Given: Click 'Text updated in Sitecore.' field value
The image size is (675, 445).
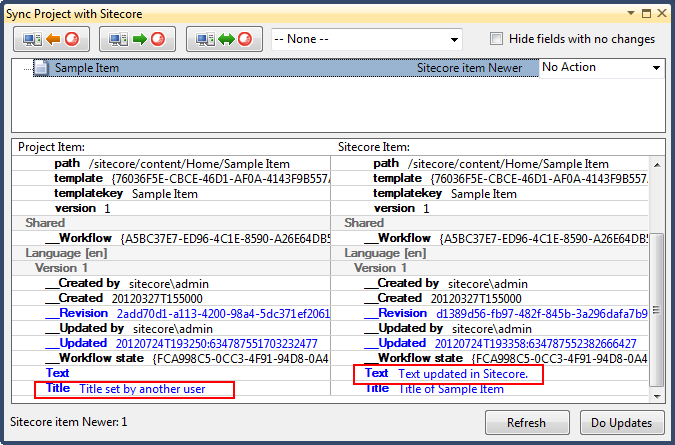Looking at the screenshot, I should (463, 374).
